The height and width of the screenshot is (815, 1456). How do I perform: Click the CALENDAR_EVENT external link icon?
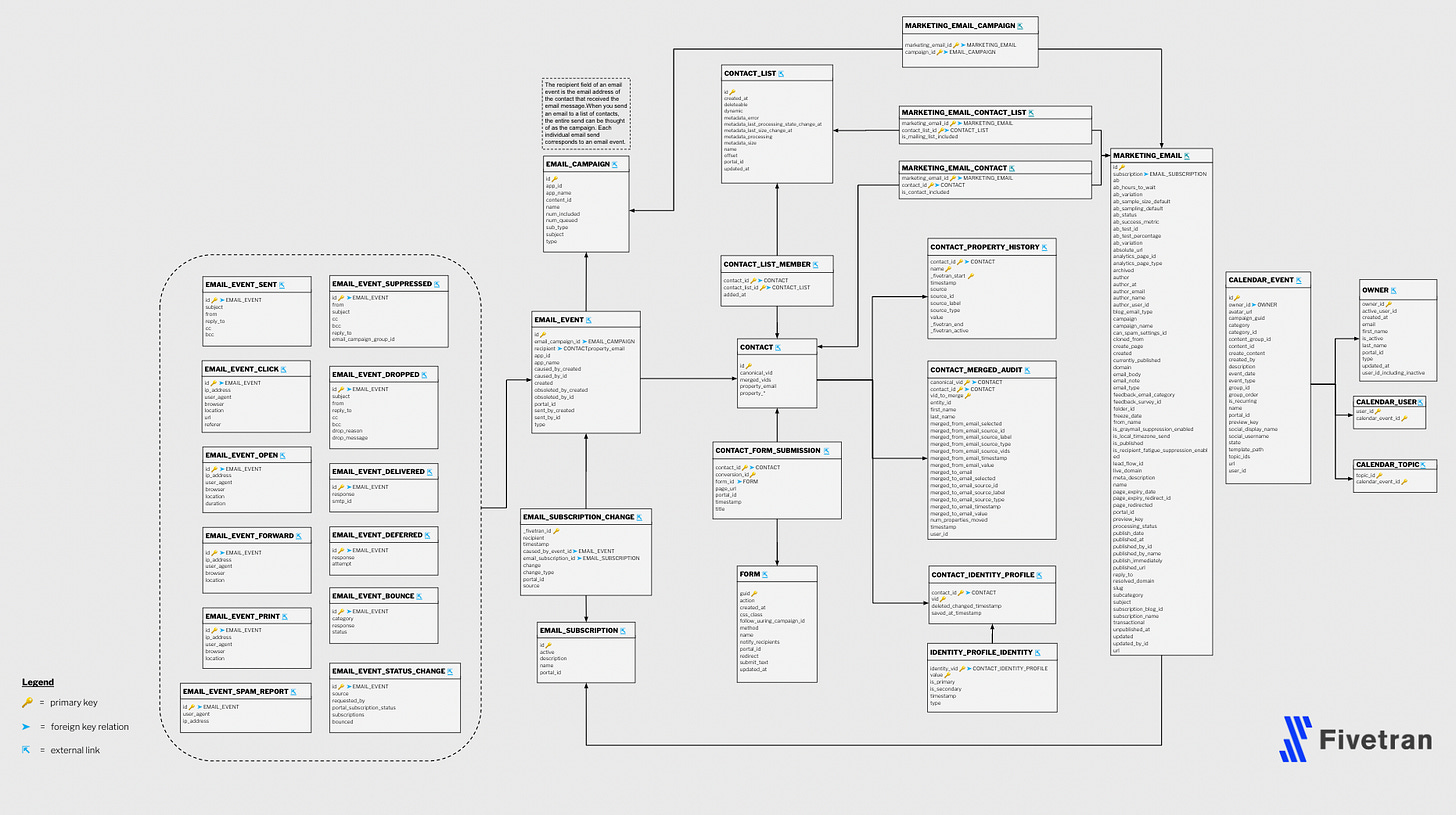click(1301, 281)
